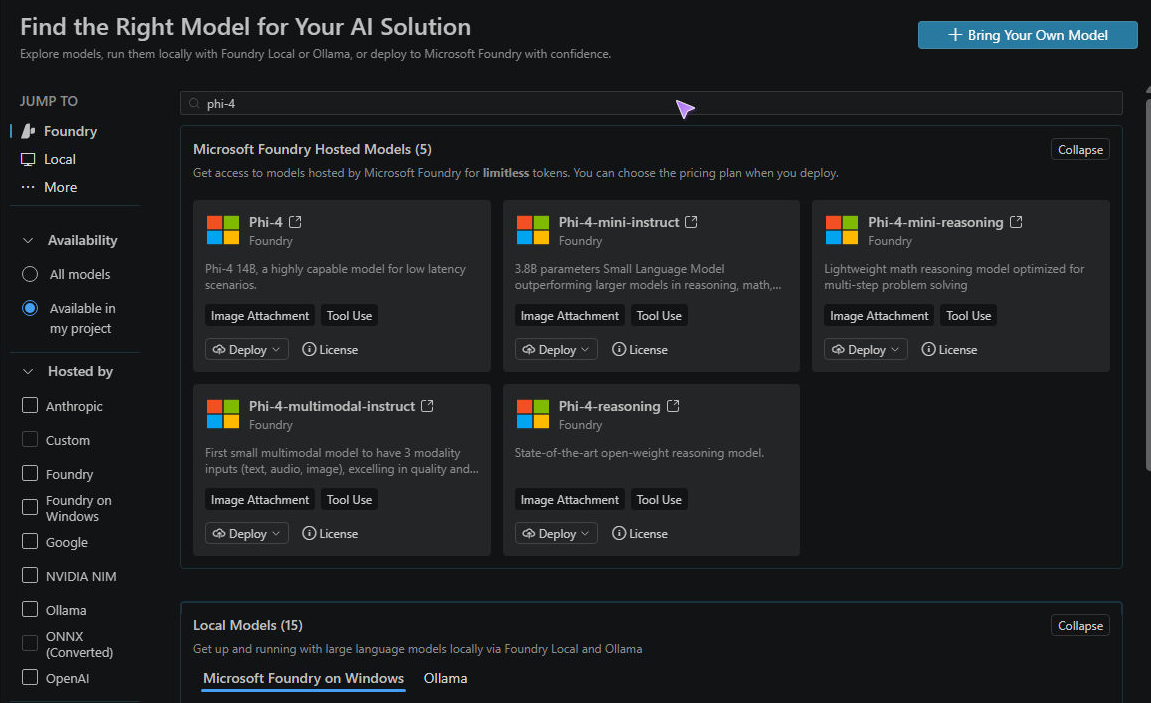1151x703 pixels.
Task: Select the All models radio button
Action: click(30, 274)
